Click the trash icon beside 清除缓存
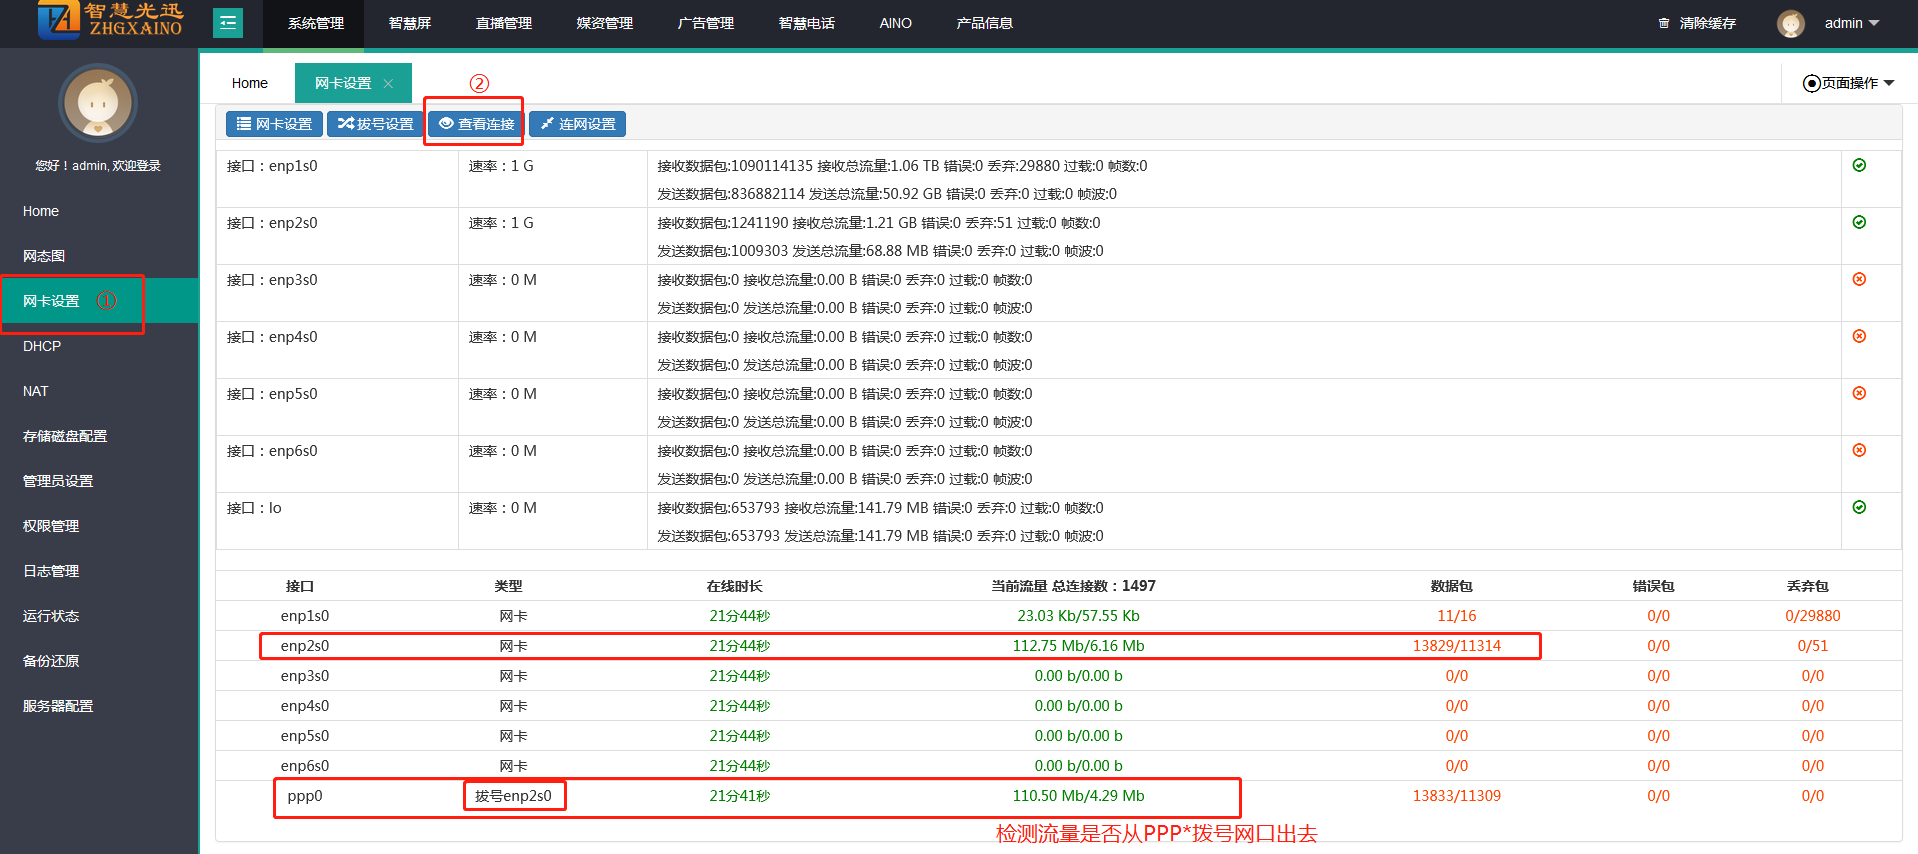The height and width of the screenshot is (854, 1918). coord(1664,23)
